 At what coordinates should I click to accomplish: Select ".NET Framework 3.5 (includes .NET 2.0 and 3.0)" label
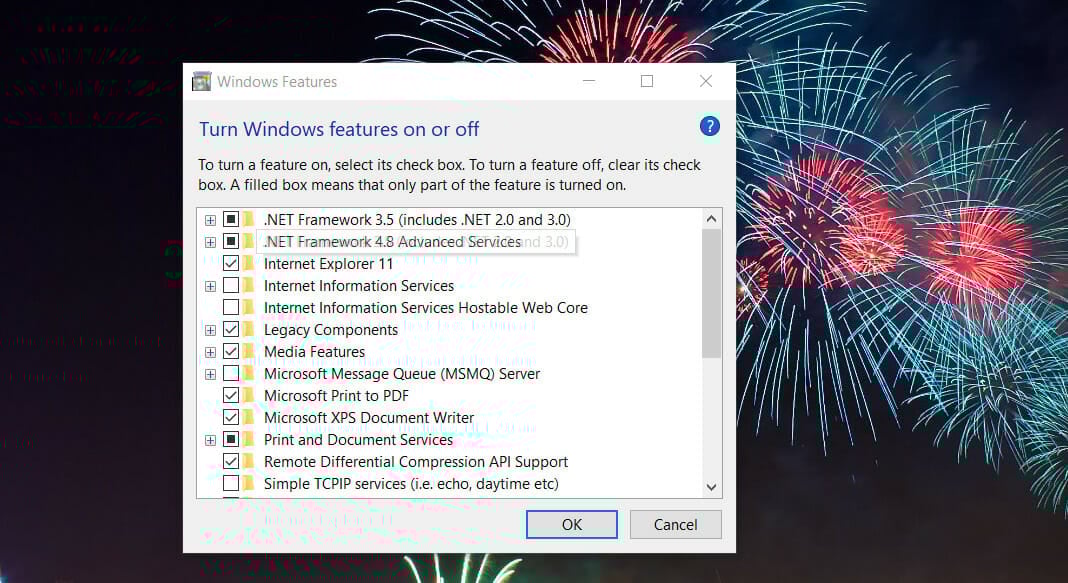pos(417,219)
